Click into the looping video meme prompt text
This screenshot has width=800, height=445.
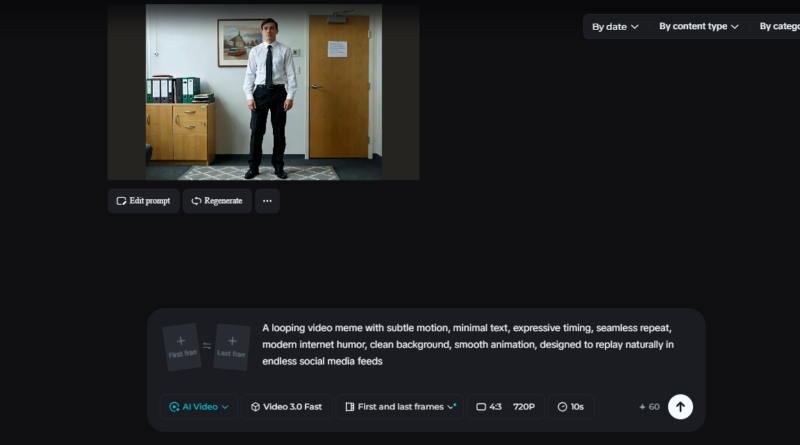[x=468, y=344]
